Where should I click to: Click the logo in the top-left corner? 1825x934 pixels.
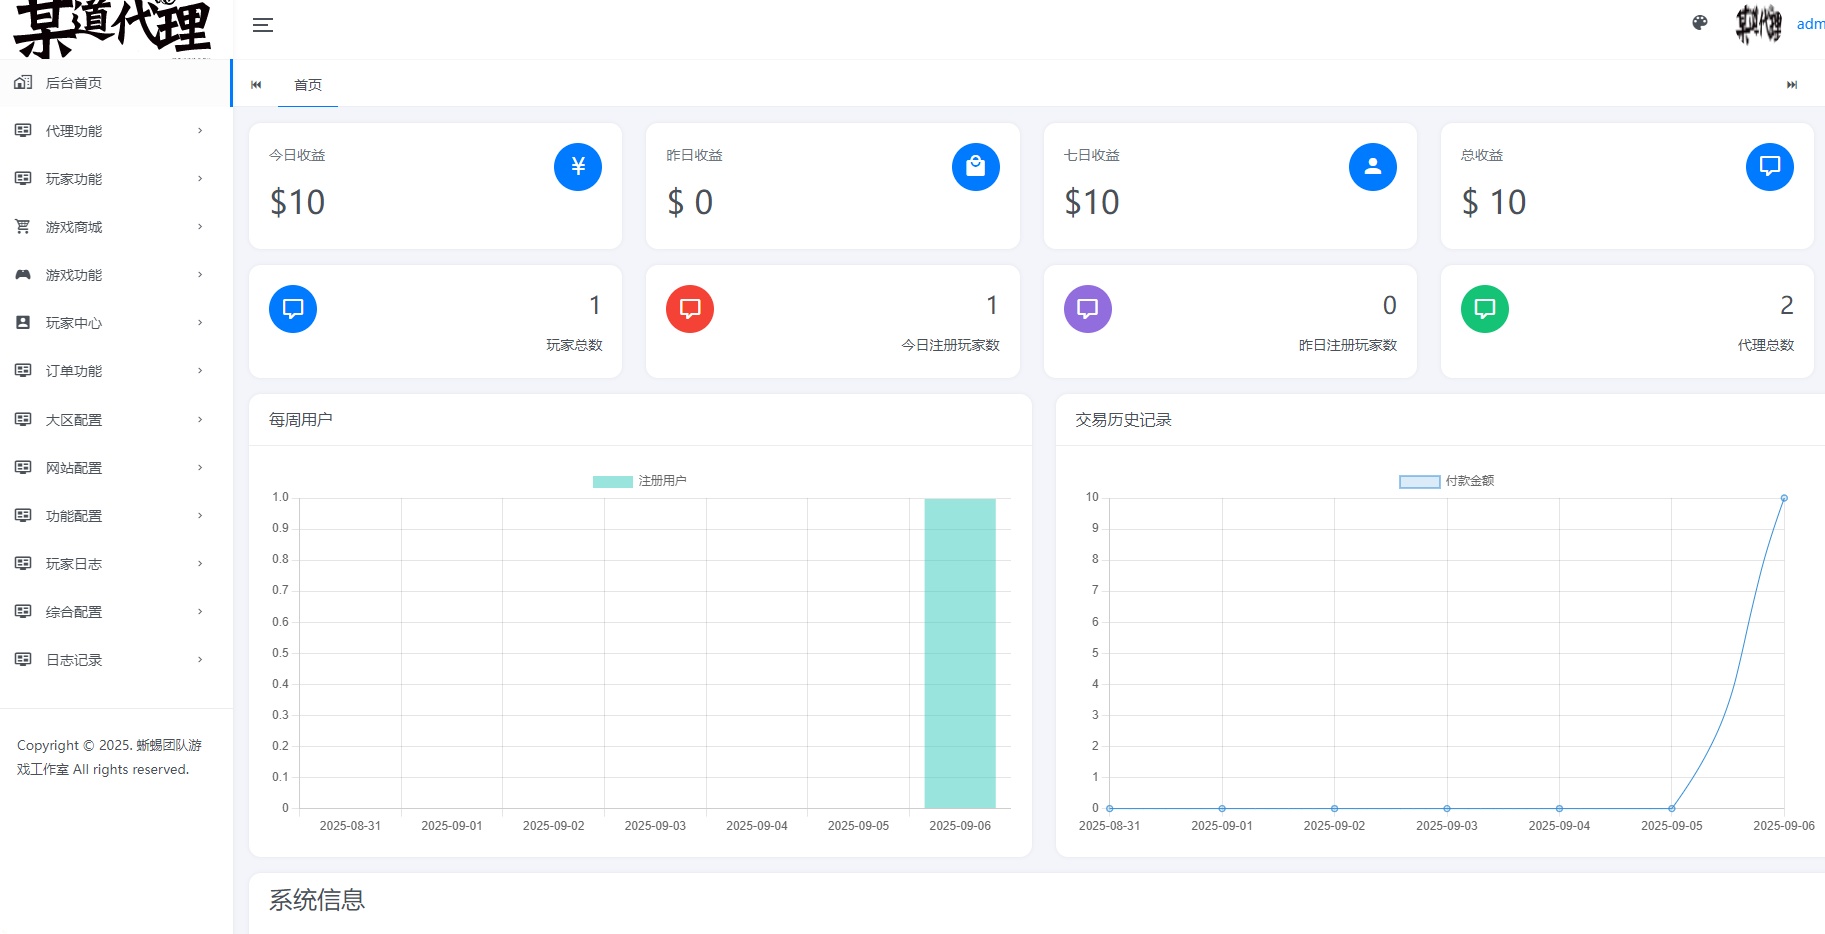click(112, 28)
